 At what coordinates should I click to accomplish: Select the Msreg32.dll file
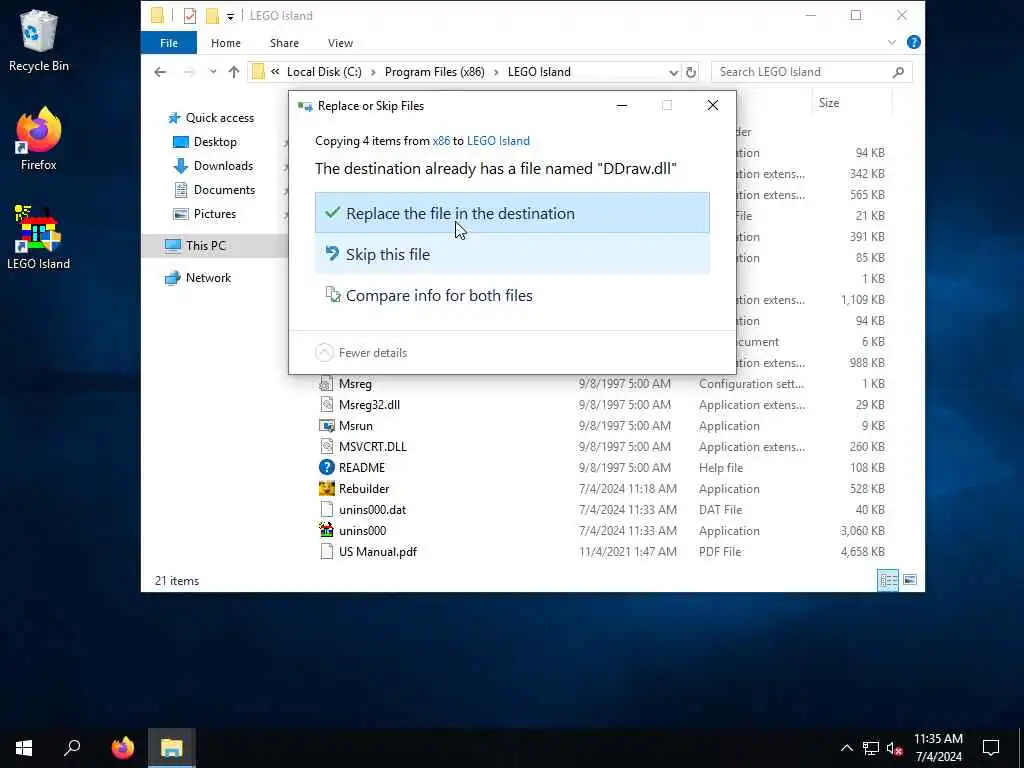click(369, 405)
